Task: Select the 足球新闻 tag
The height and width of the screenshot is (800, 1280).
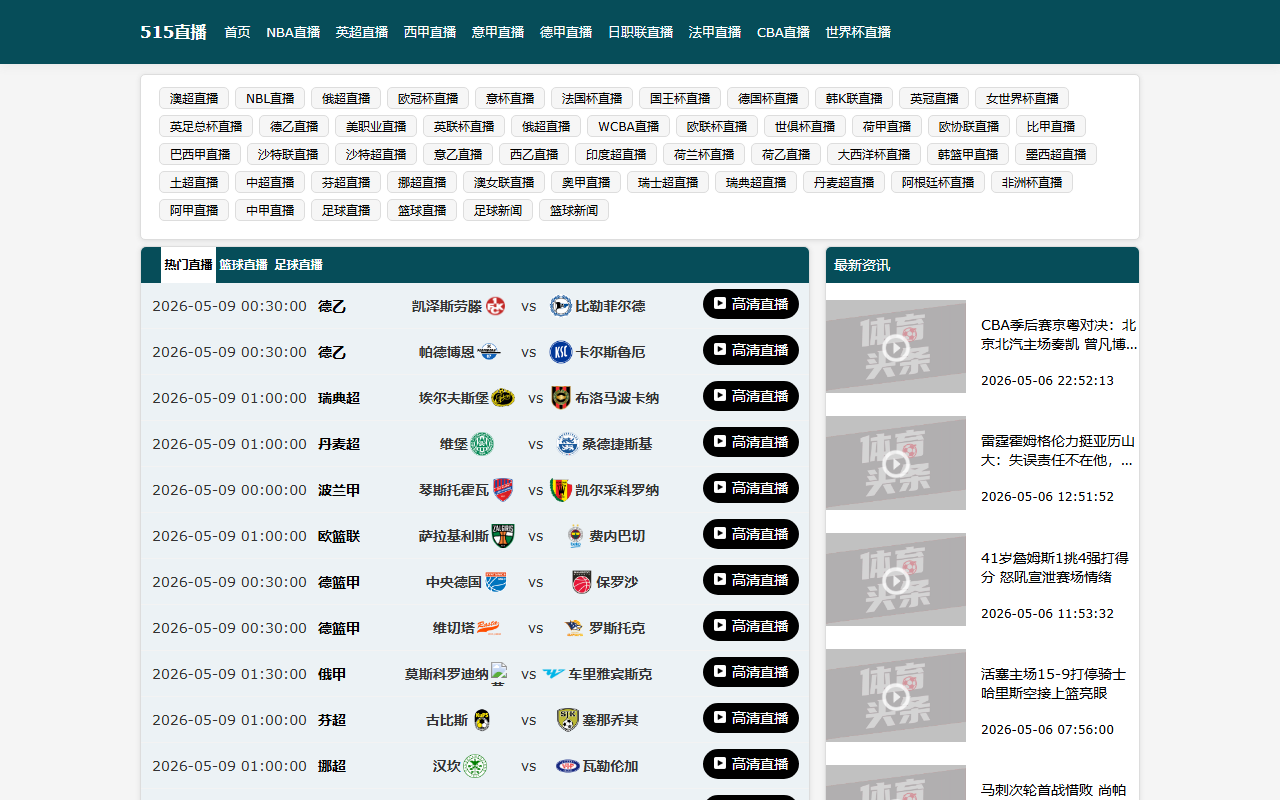Action: tap(498, 210)
